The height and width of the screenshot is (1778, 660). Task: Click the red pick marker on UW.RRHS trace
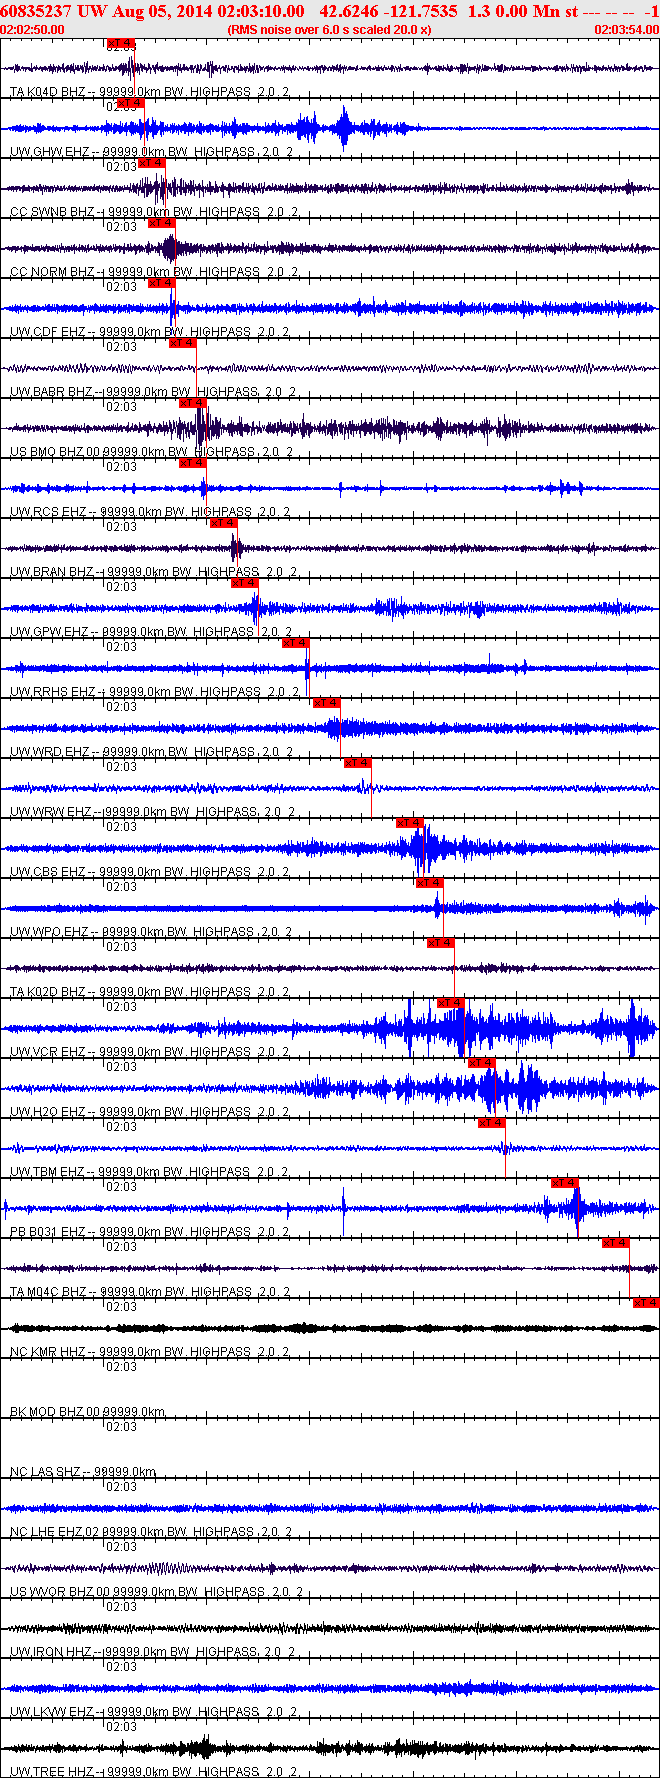pyautogui.click(x=296, y=643)
